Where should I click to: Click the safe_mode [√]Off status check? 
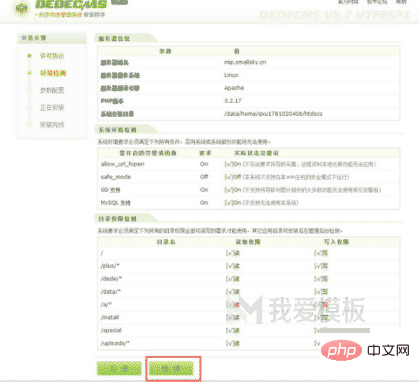233,177
